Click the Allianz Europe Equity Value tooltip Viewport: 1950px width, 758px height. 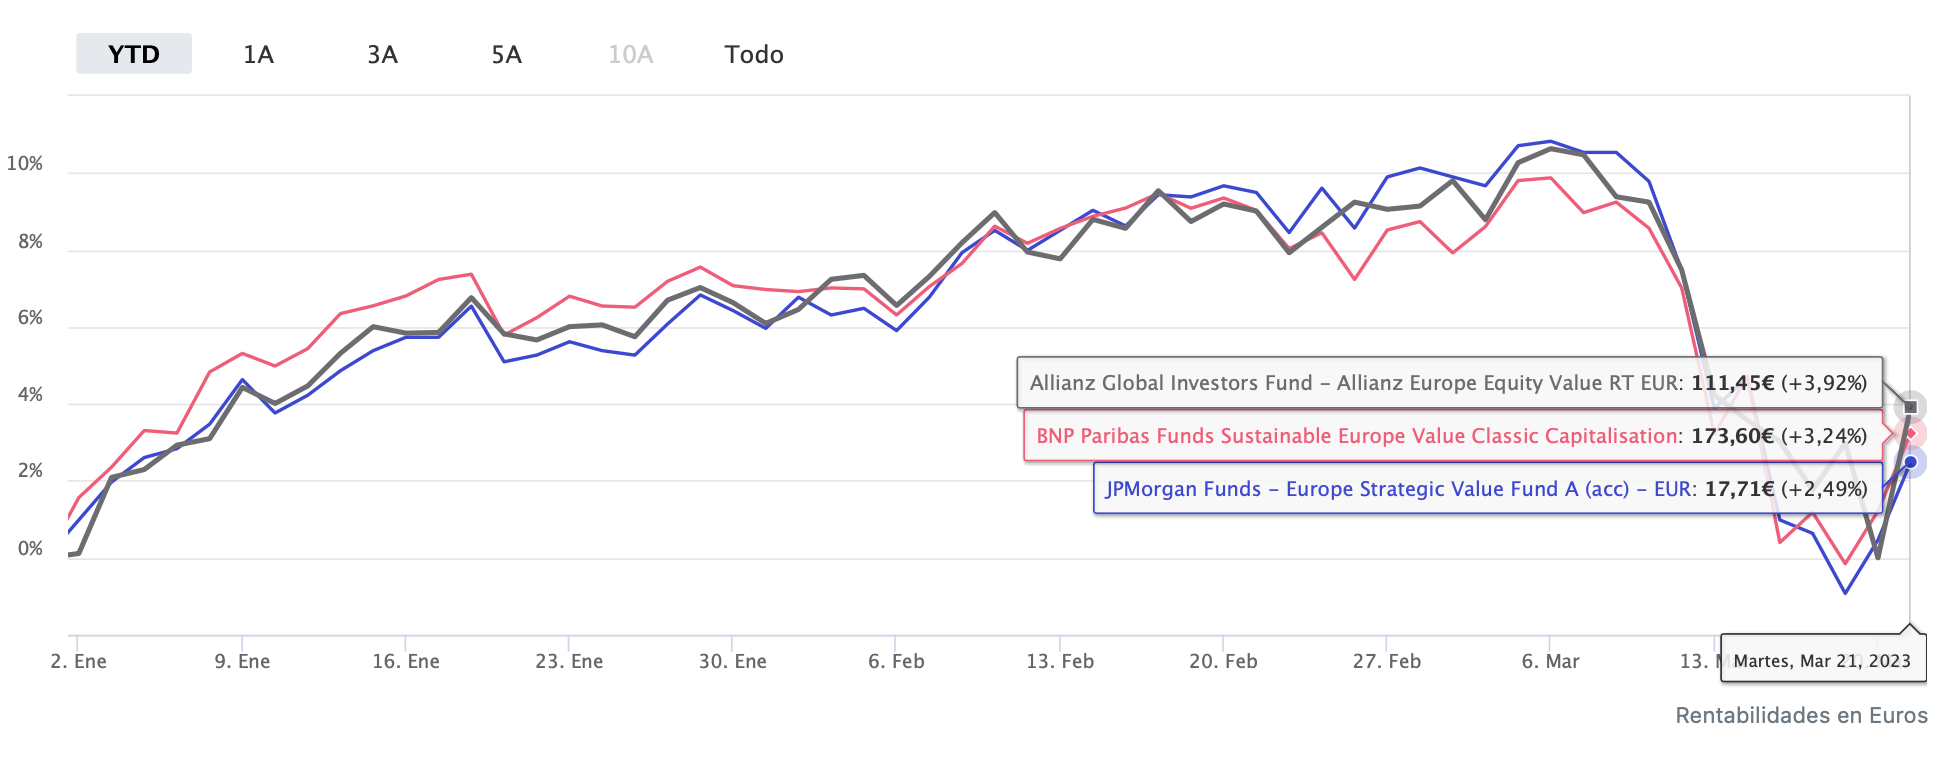tap(1449, 383)
